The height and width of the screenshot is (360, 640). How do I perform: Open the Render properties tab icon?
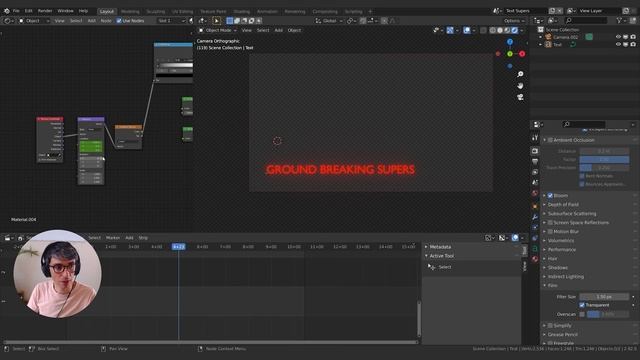click(535, 151)
